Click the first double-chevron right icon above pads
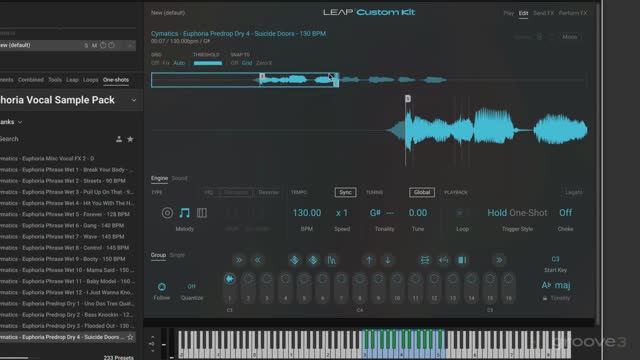The image size is (640, 360). coord(239,260)
